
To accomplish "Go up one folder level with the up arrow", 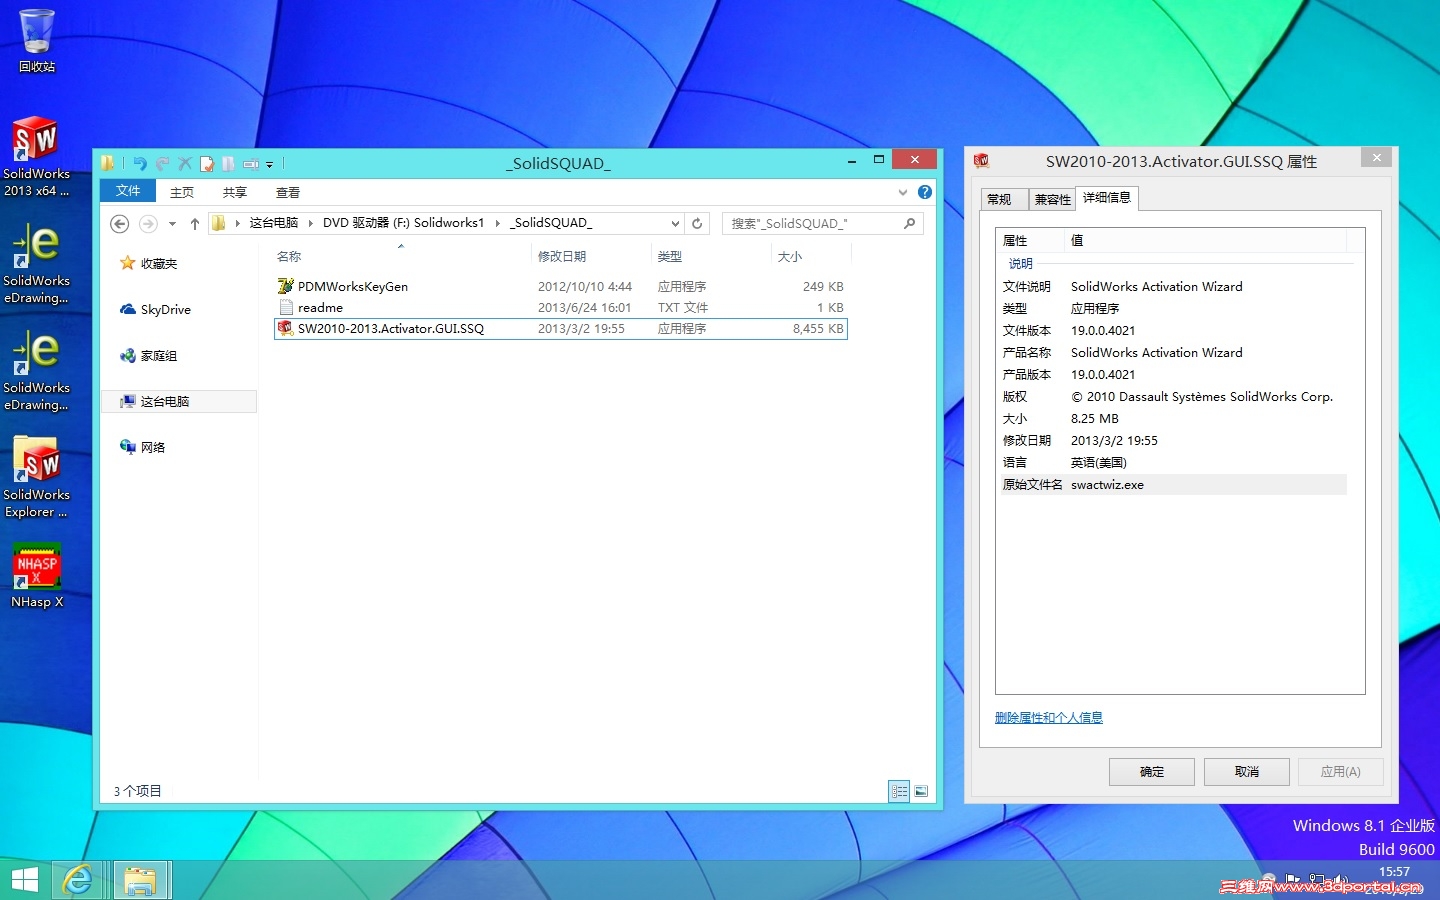I will point(195,223).
